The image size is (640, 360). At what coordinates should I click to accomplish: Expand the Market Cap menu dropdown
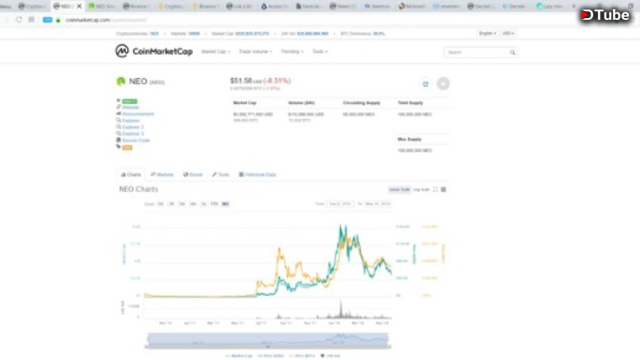click(216, 51)
